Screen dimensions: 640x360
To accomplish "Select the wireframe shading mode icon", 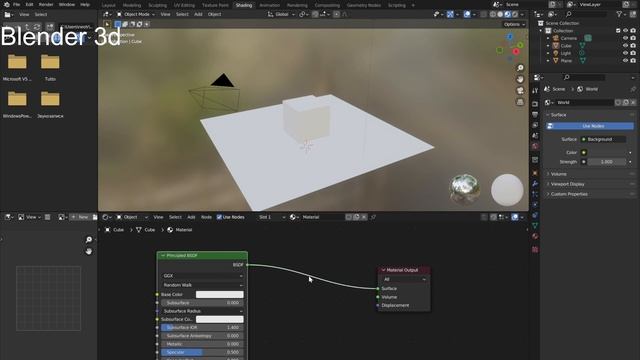I will 493,14.
